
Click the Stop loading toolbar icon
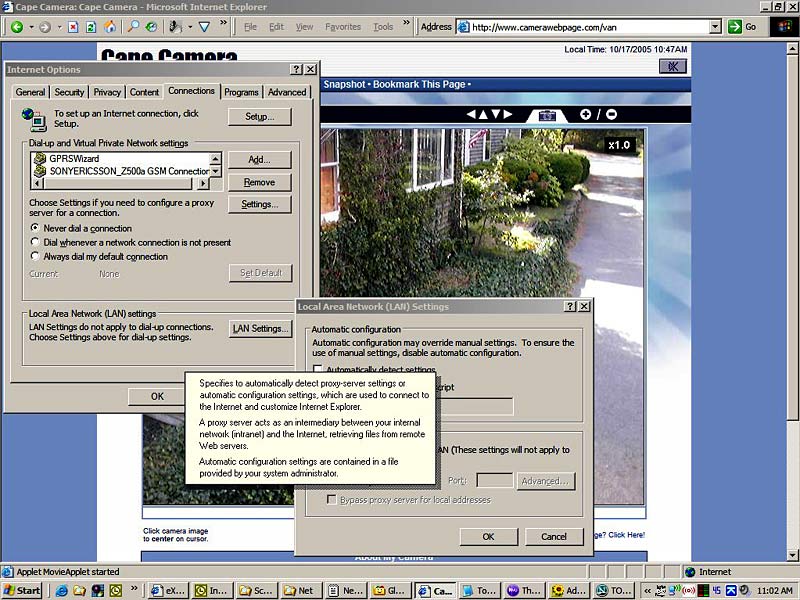pyautogui.click(x=73, y=26)
